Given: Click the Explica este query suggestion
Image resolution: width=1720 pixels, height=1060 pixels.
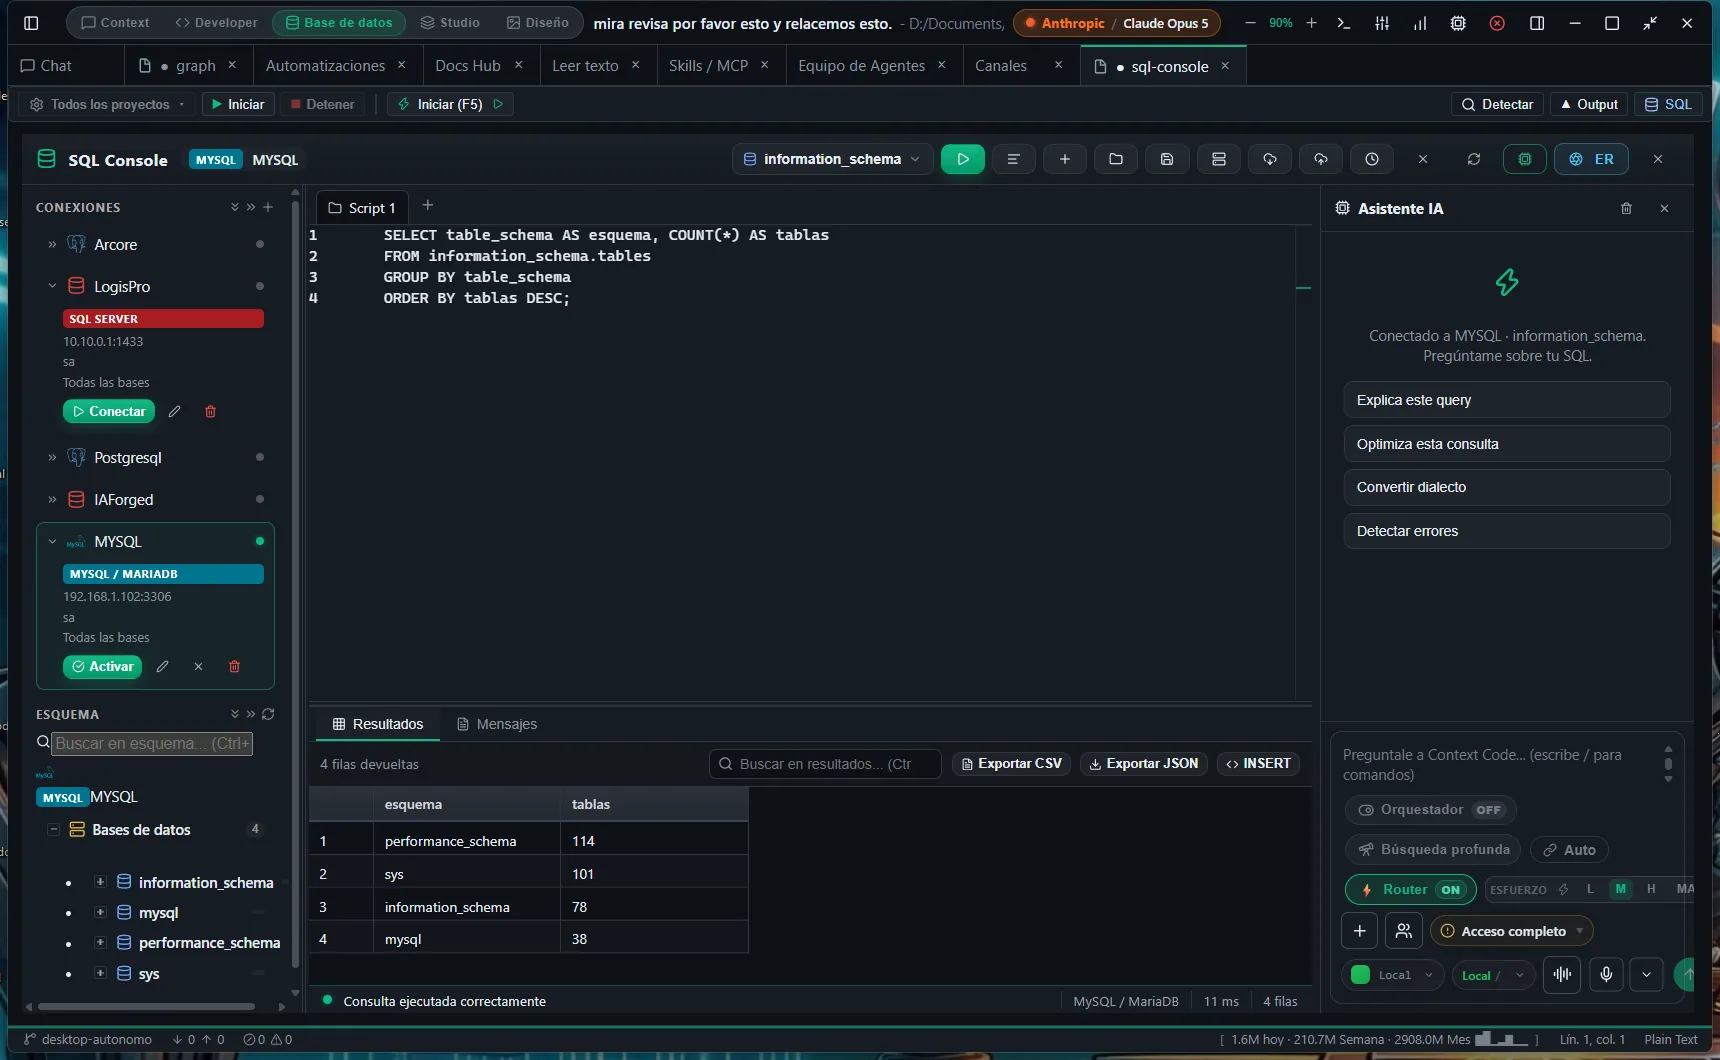Looking at the screenshot, I should pos(1506,400).
